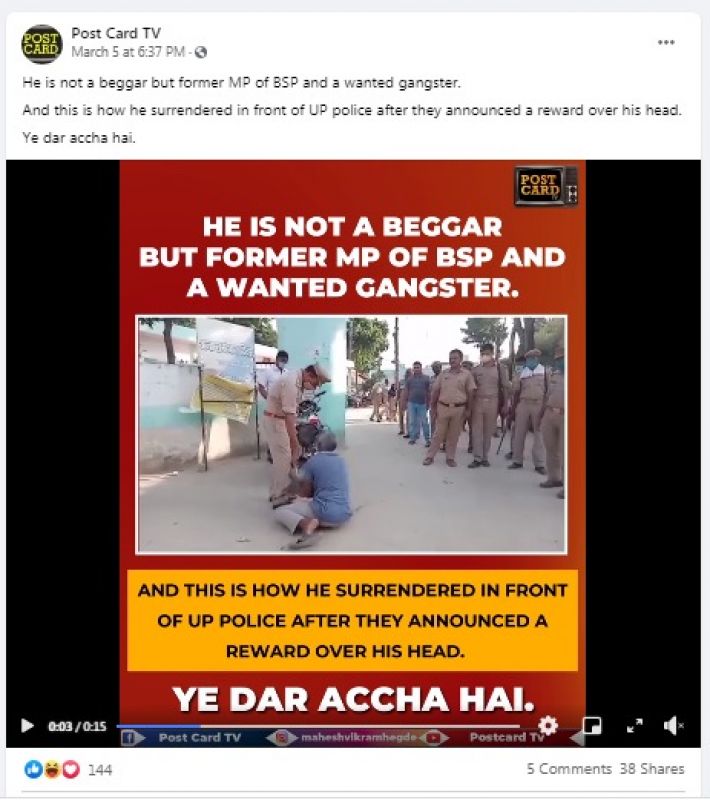Viewport: 710px width, 800px height.
Task: Unmute the video speaker icon
Action: [673, 725]
